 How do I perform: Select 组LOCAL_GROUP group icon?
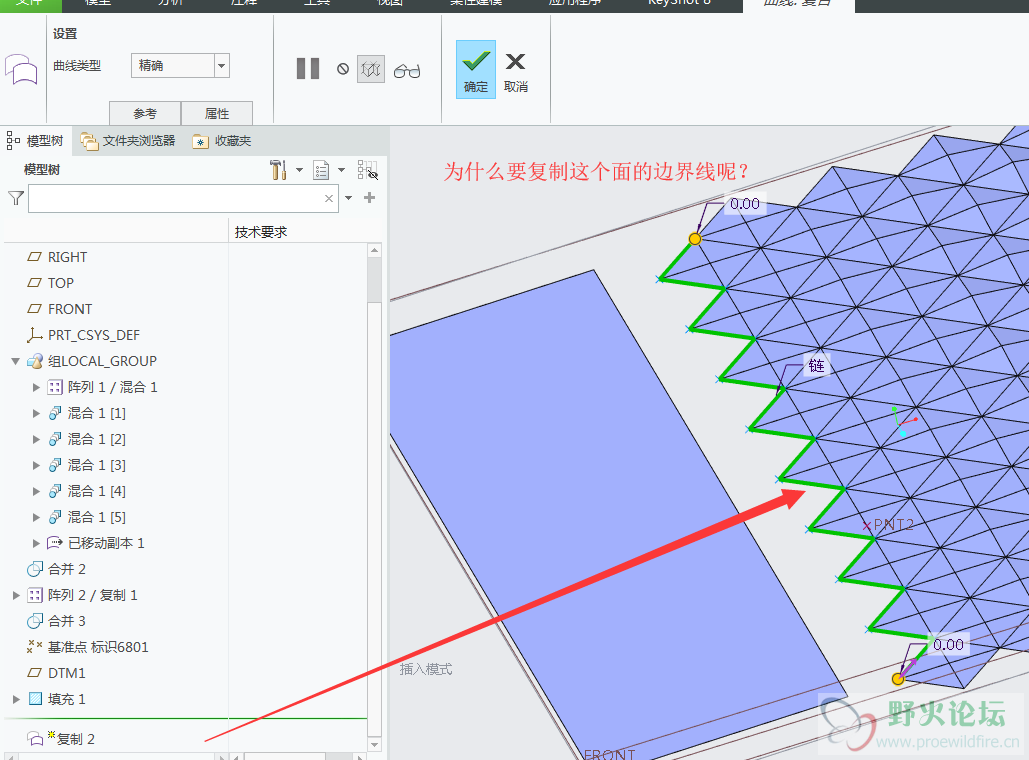tap(35, 361)
